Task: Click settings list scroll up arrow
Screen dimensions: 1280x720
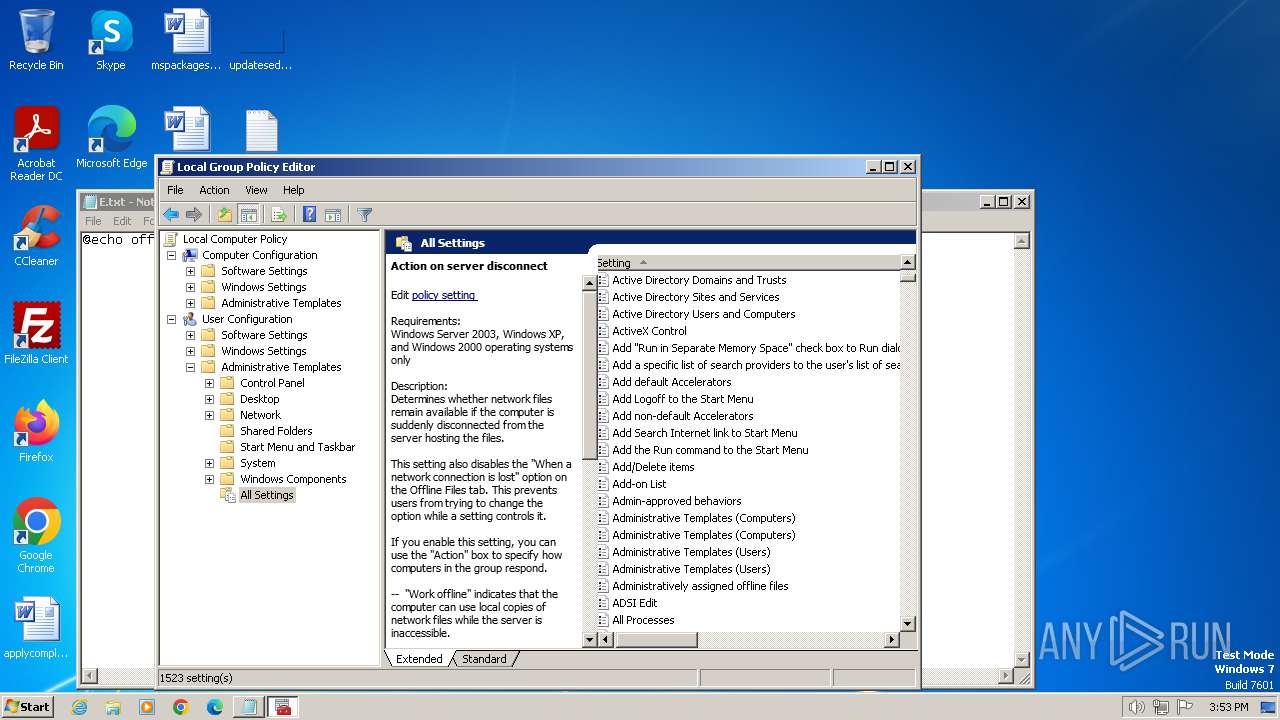Action: point(907,262)
